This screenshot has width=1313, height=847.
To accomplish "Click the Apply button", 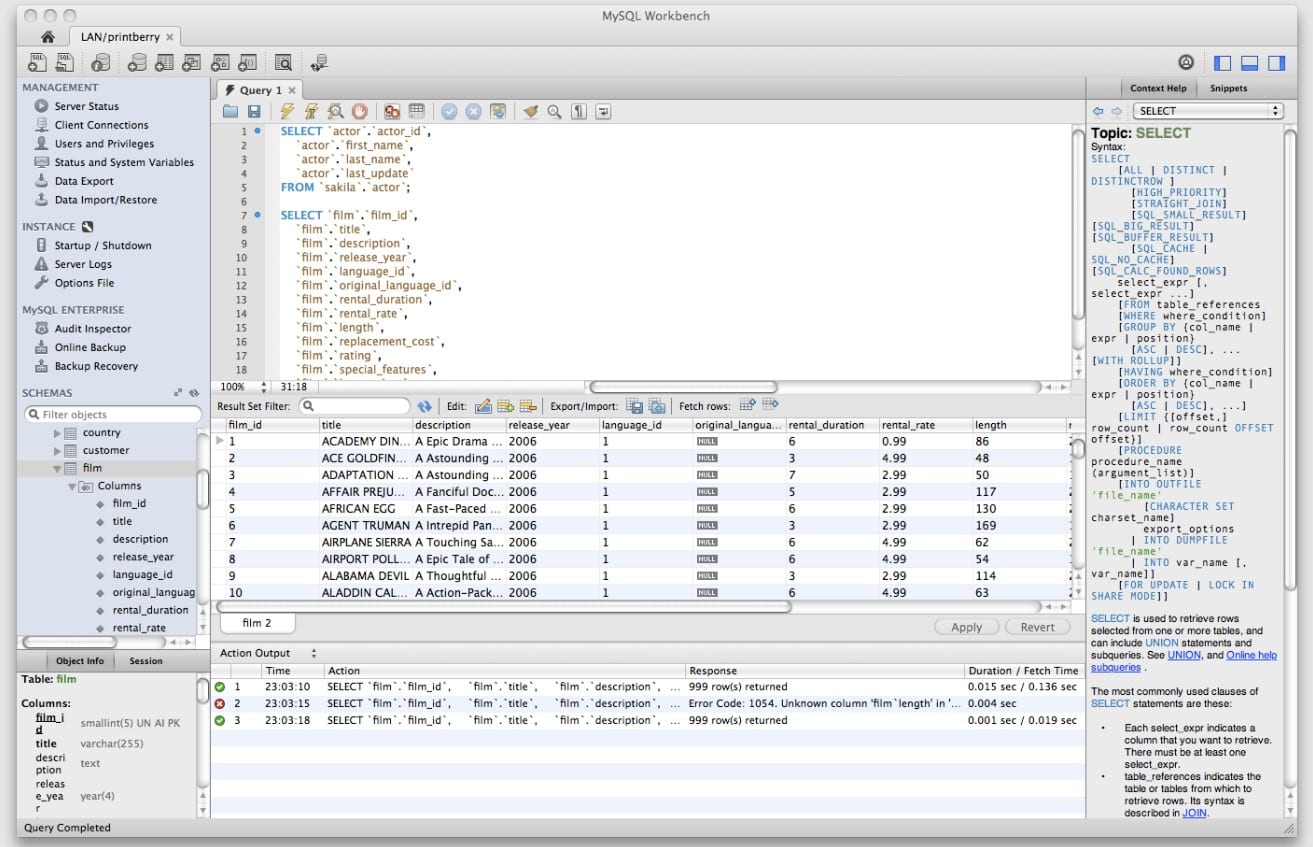I will point(967,627).
